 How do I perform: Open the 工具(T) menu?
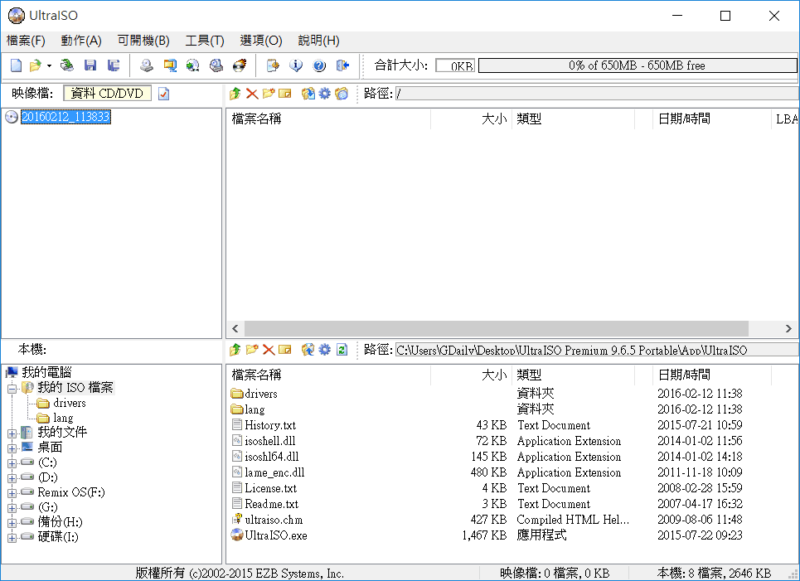pos(205,40)
